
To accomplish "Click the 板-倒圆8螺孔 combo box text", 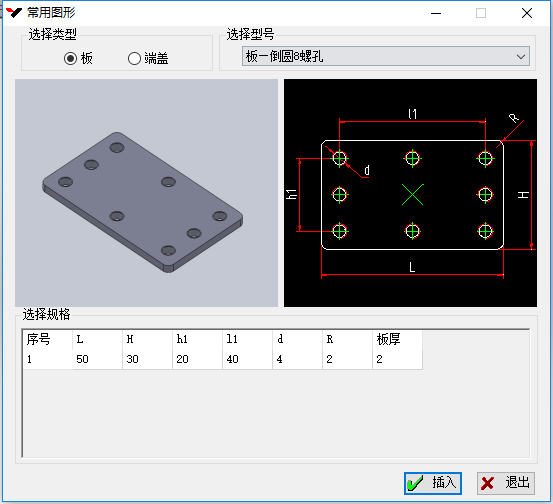I will click(284, 56).
